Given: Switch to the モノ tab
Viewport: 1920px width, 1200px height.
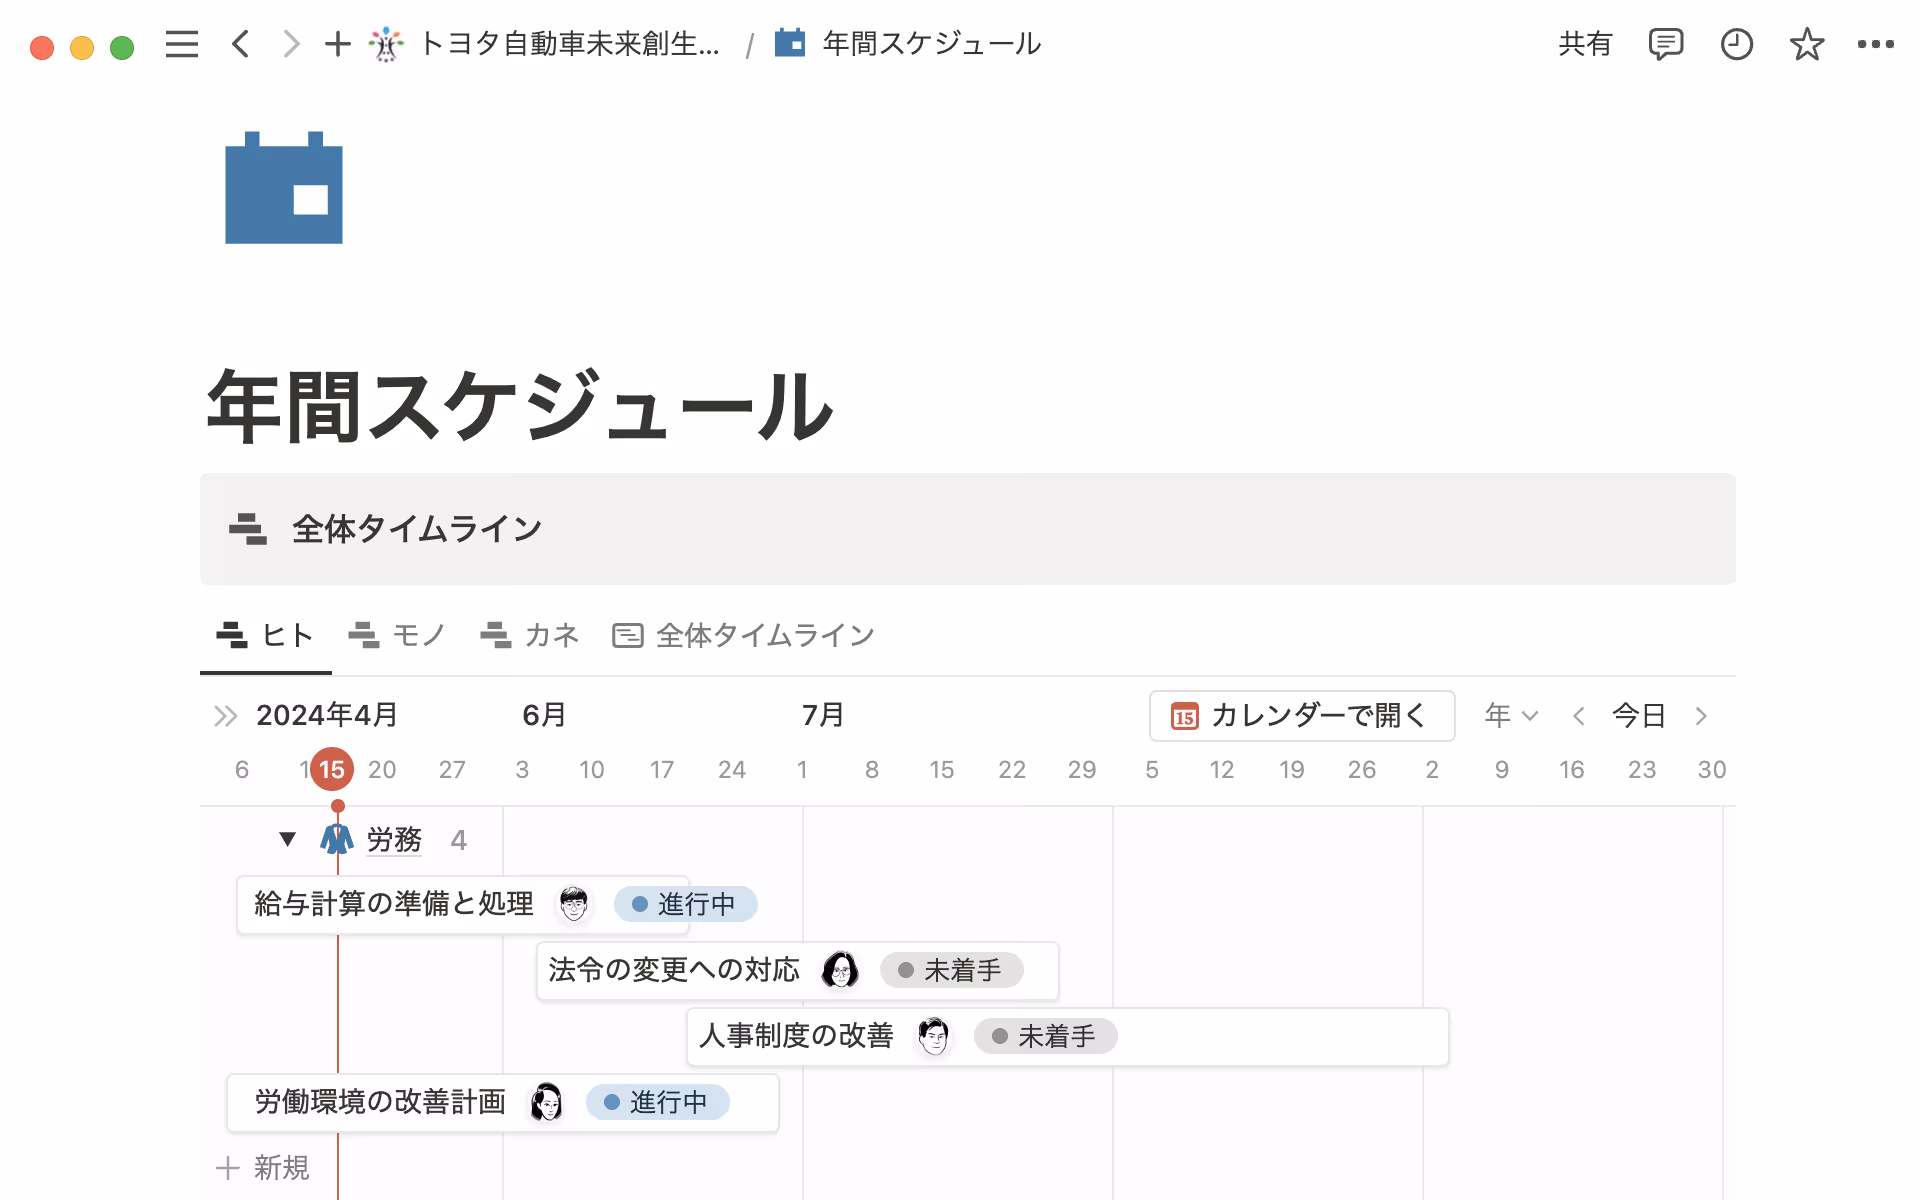Looking at the screenshot, I should pos(397,635).
